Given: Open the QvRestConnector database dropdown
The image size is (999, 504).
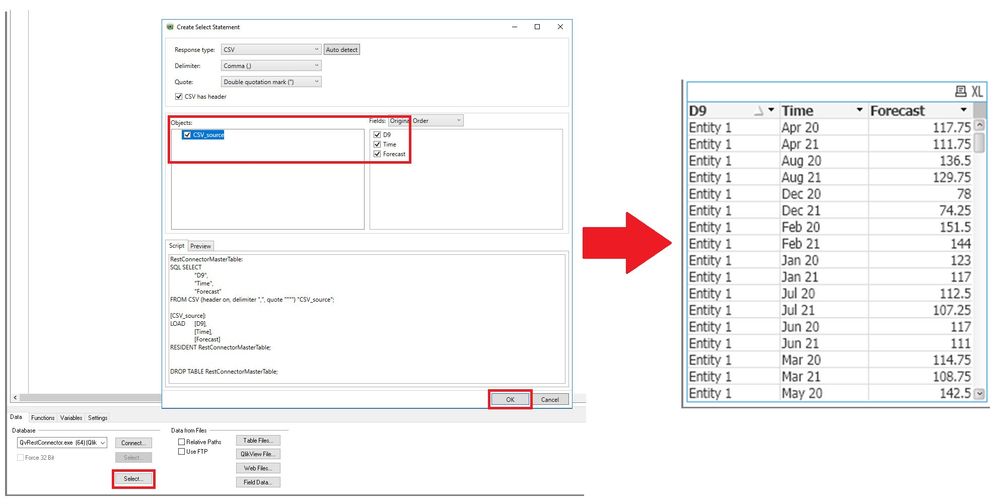Looking at the screenshot, I should pyautogui.click(x=62, y=442).
